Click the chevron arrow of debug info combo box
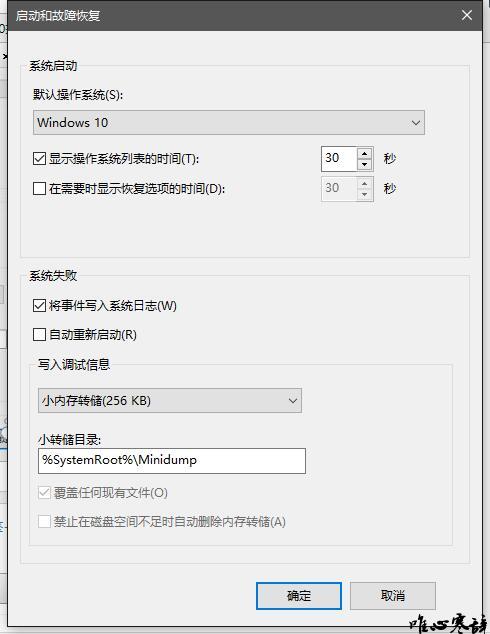Screen dimensions: 490x634 [x=293, y=401]
